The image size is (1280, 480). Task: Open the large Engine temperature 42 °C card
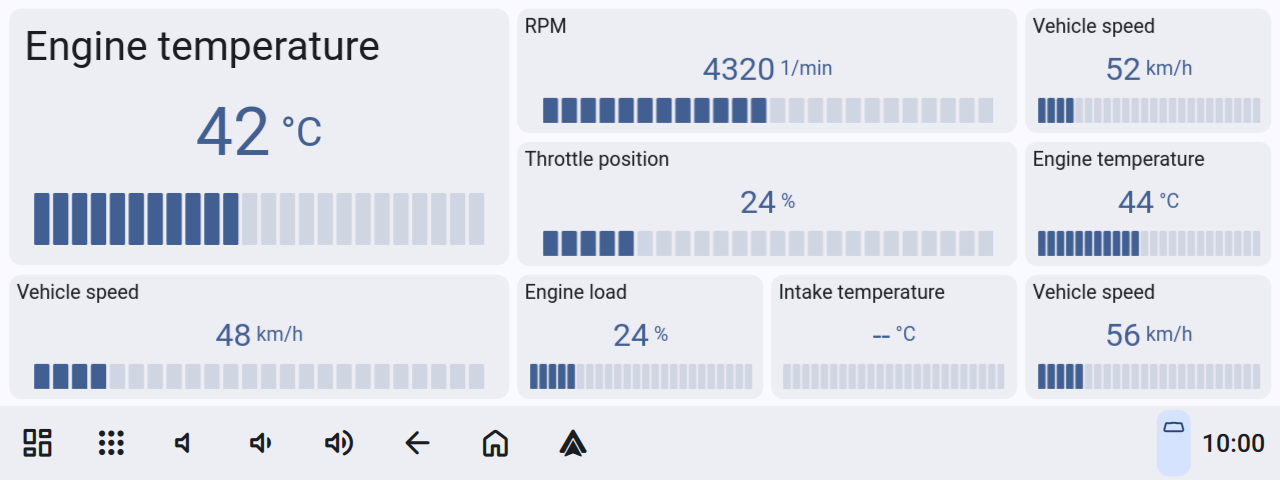tap(259, 137)
